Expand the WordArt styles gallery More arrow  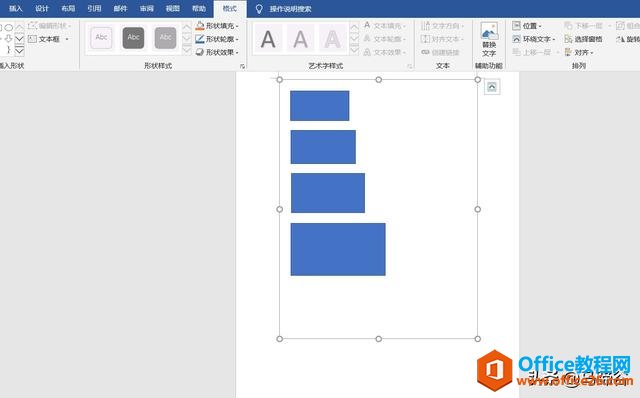(x=354, y=50)
